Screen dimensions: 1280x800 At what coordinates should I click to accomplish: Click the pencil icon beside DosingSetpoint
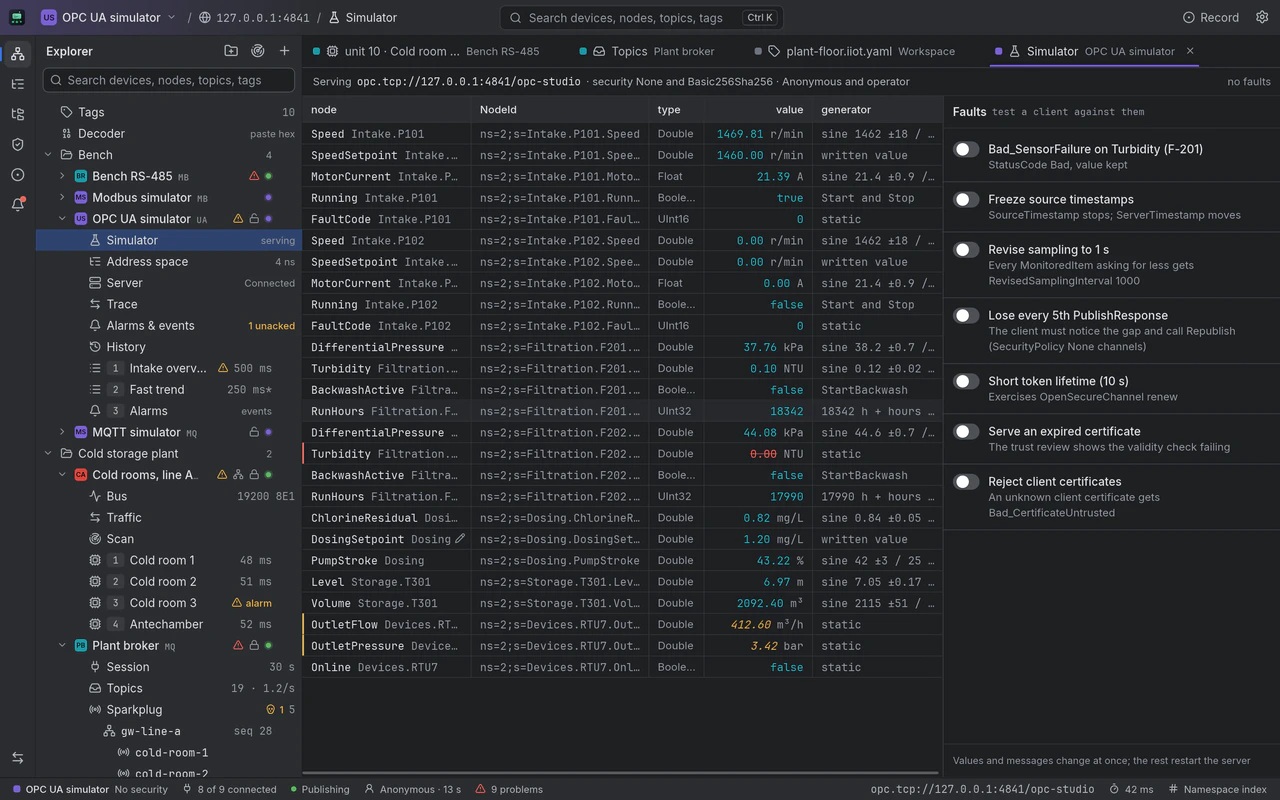point(460,539)
